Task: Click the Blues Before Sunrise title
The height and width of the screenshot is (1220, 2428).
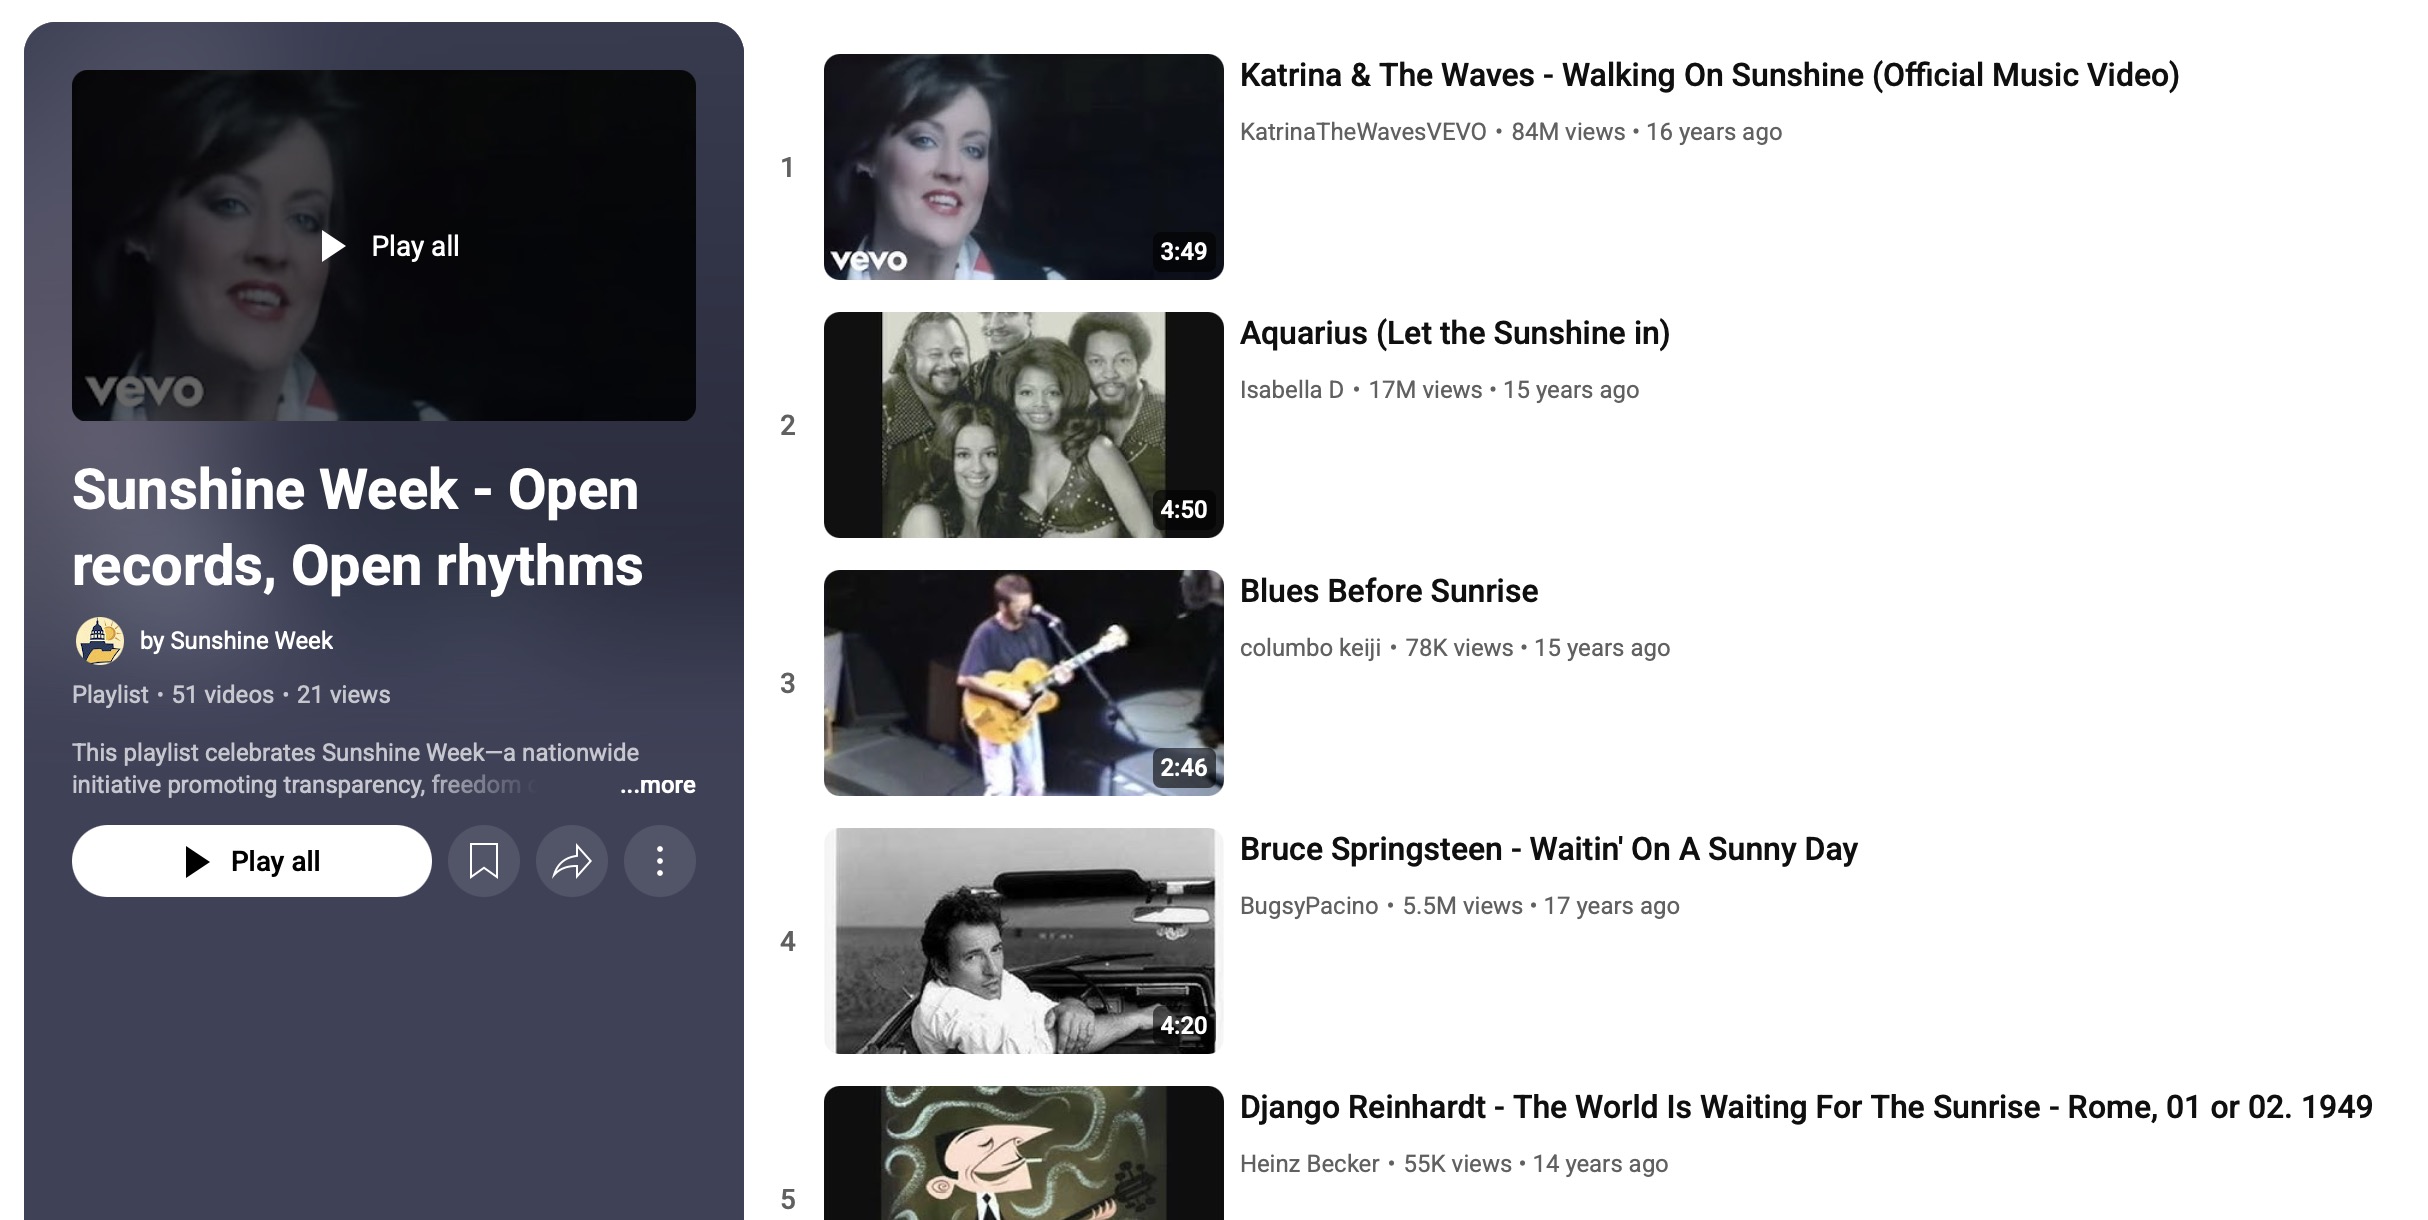Action: (1389, 591)
